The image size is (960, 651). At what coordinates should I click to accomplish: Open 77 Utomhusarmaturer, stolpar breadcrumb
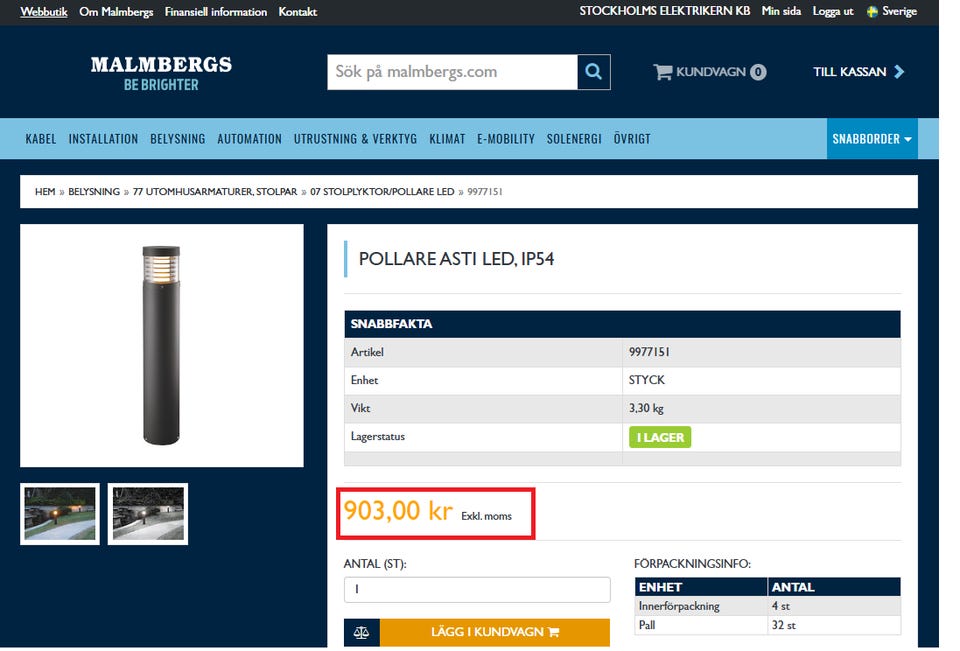point(215,192)
